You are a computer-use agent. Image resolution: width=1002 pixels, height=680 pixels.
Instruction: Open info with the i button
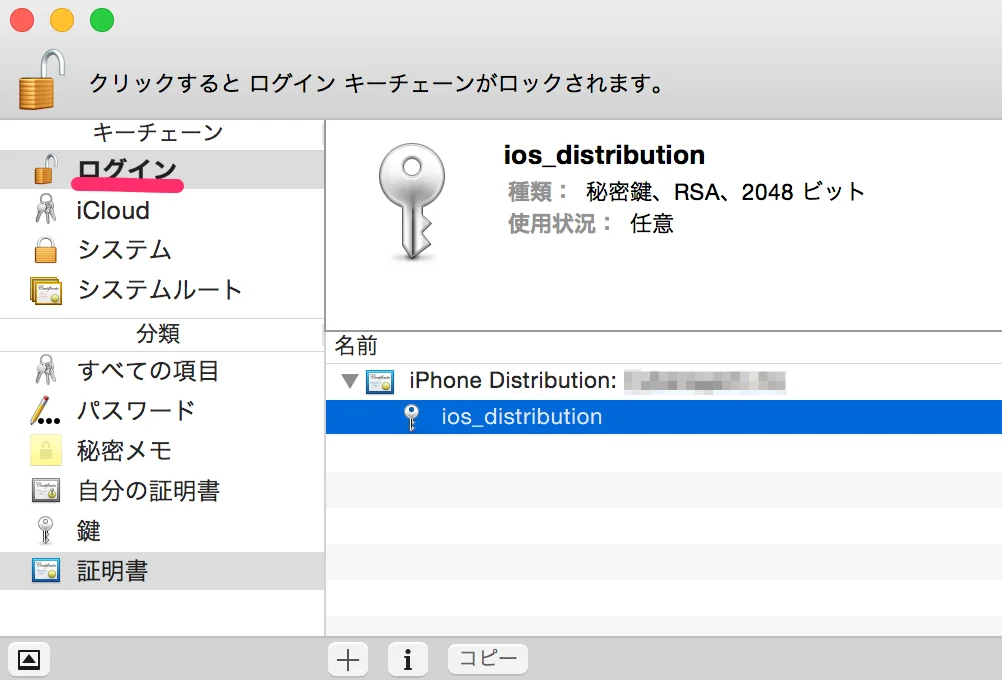click(408, 660)
